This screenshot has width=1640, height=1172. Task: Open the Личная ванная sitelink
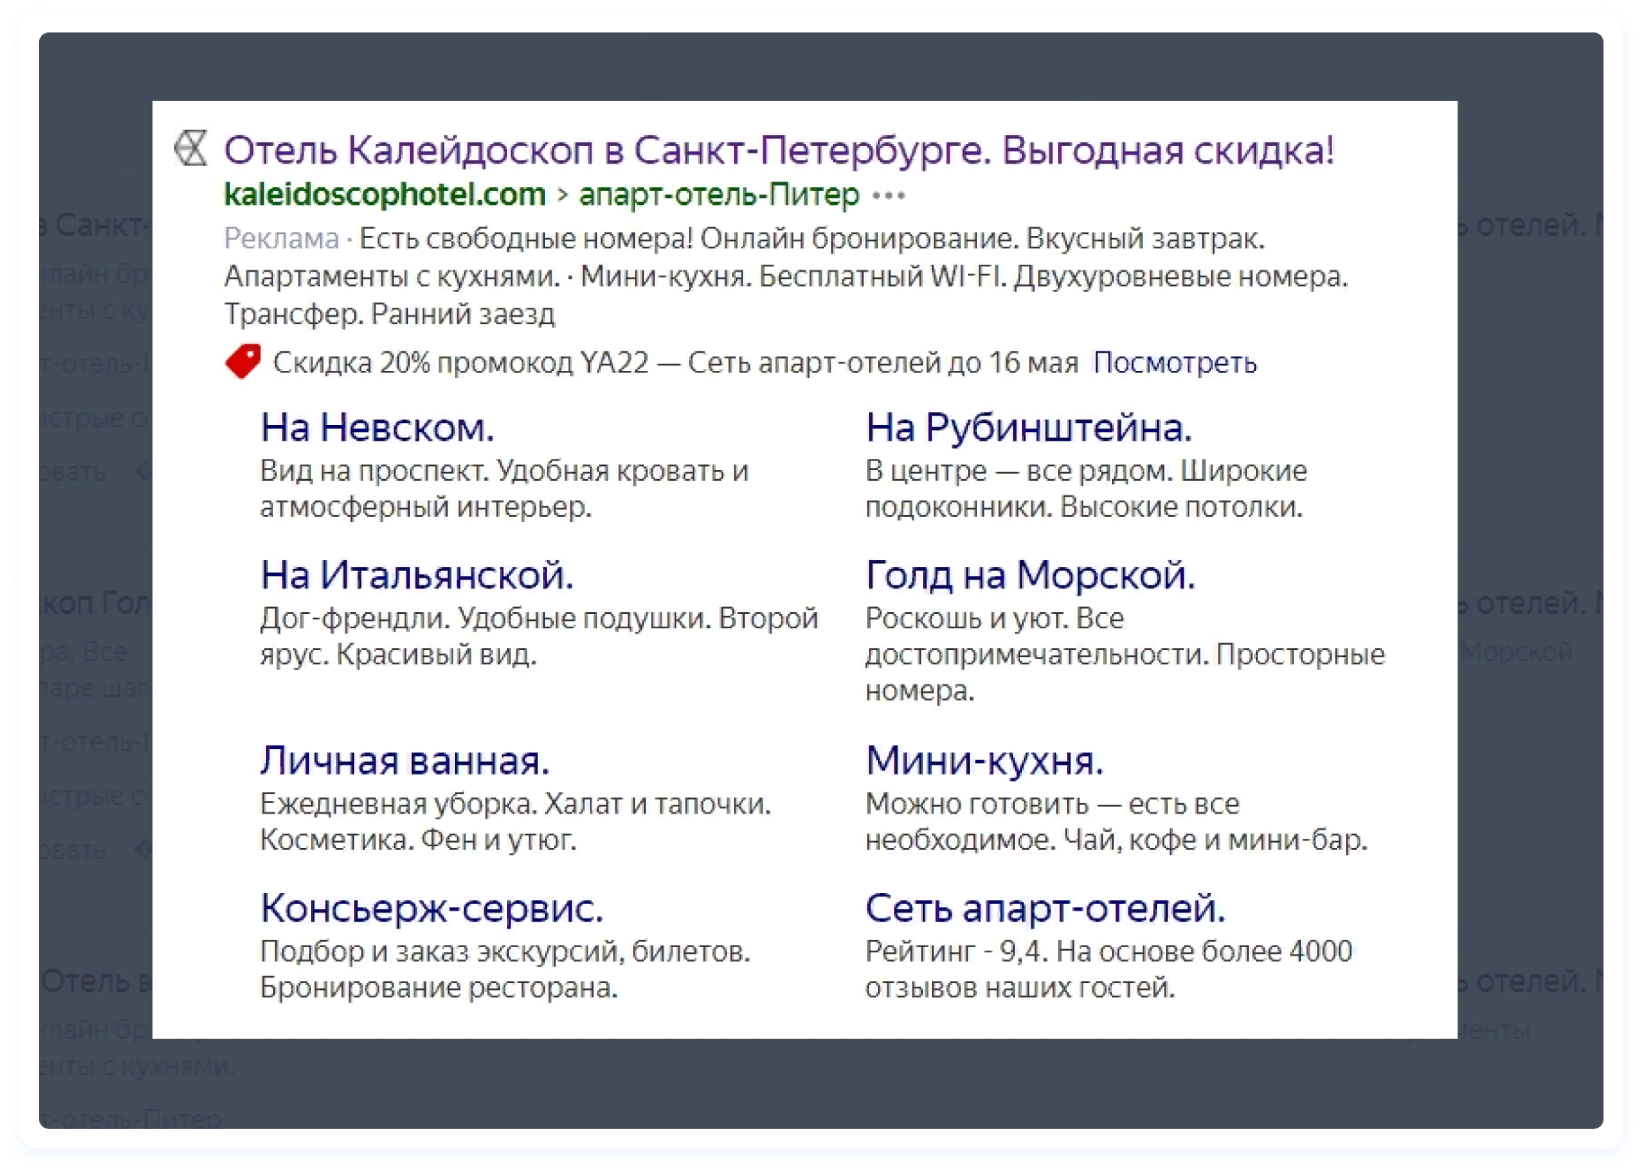click(x=405, y=761)
